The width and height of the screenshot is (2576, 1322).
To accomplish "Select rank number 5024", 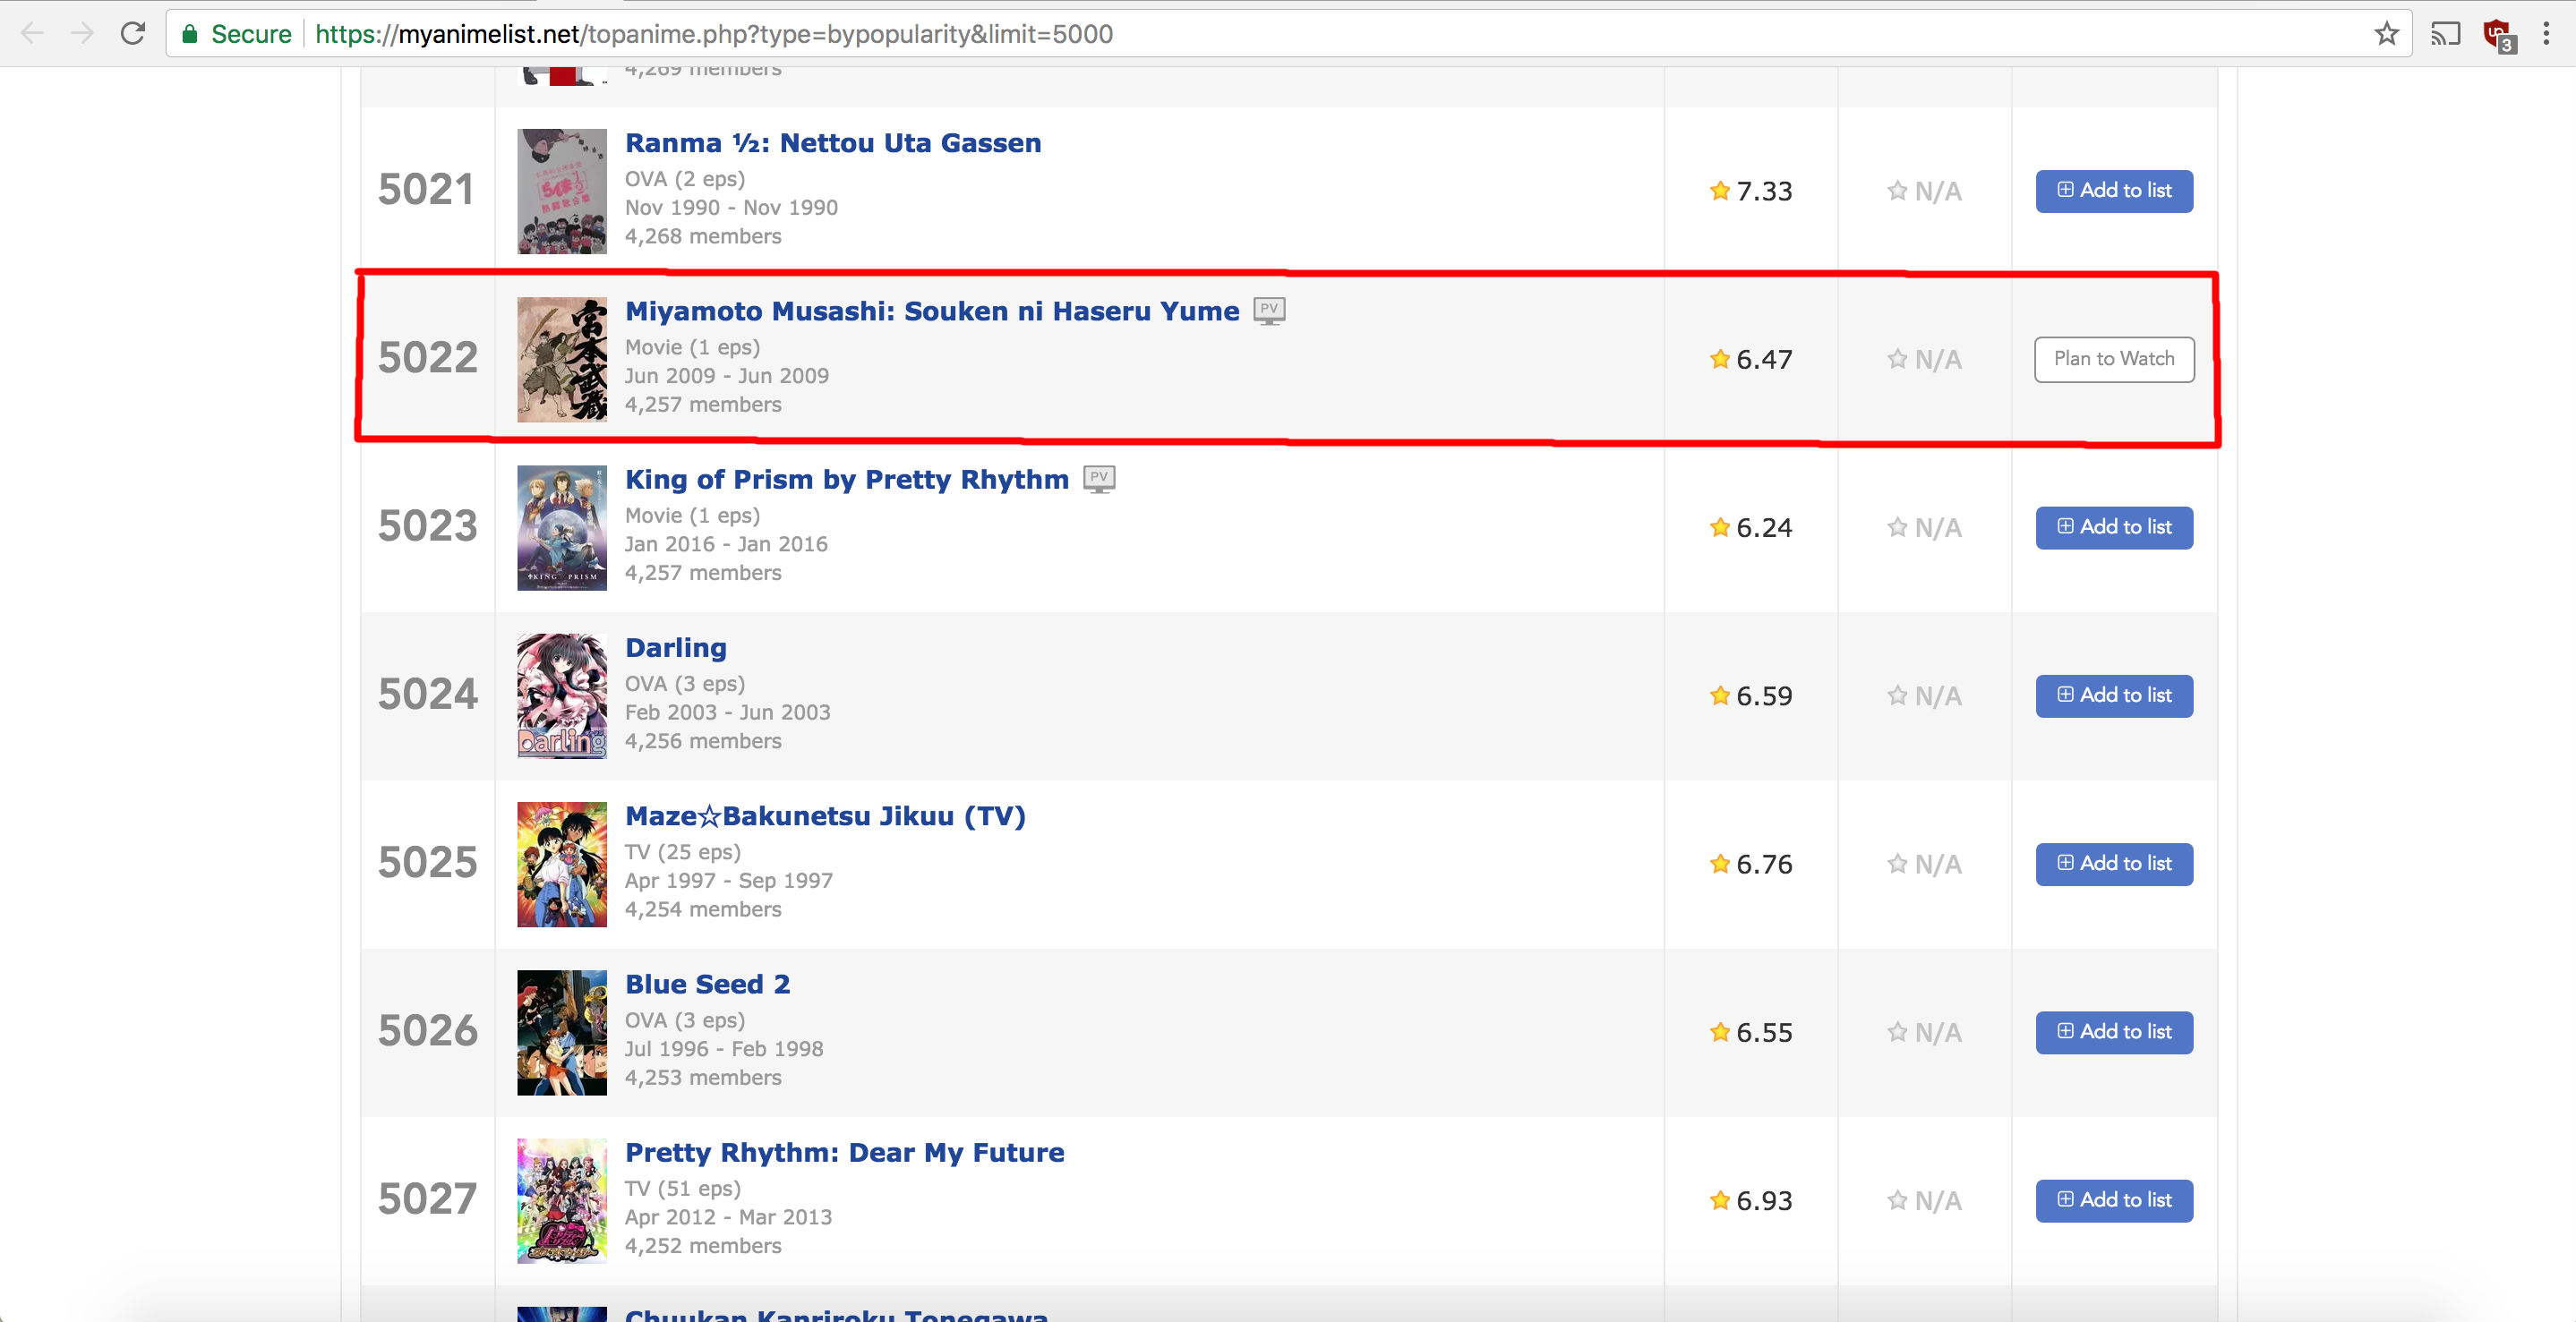I will click(x=428, y=695).
